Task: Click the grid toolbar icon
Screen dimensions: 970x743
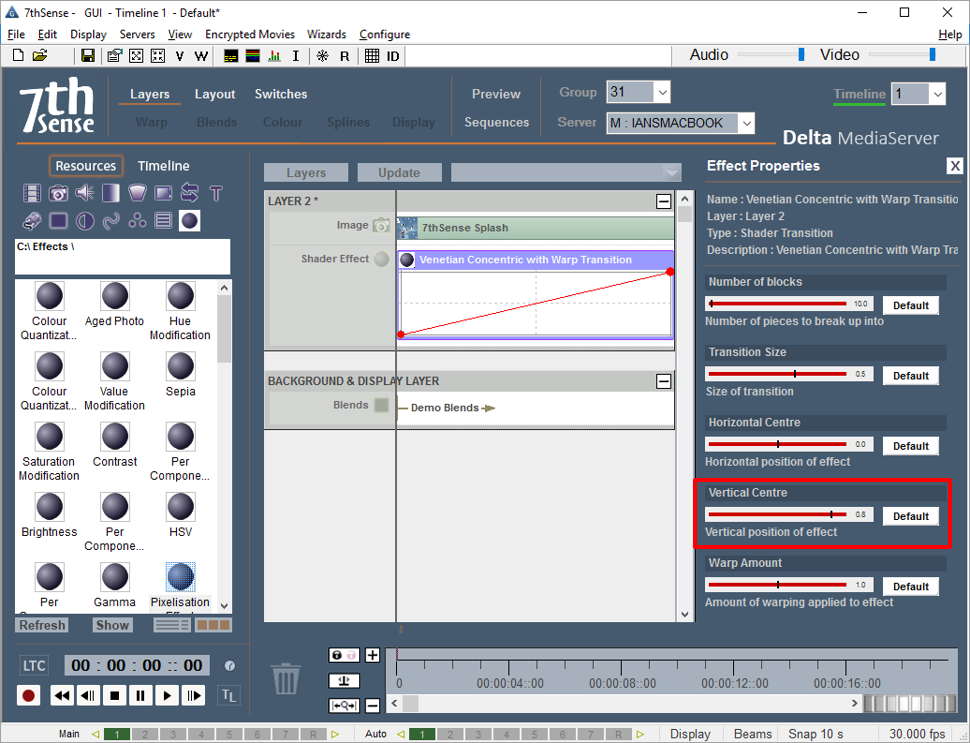Action: coord(372,56)
